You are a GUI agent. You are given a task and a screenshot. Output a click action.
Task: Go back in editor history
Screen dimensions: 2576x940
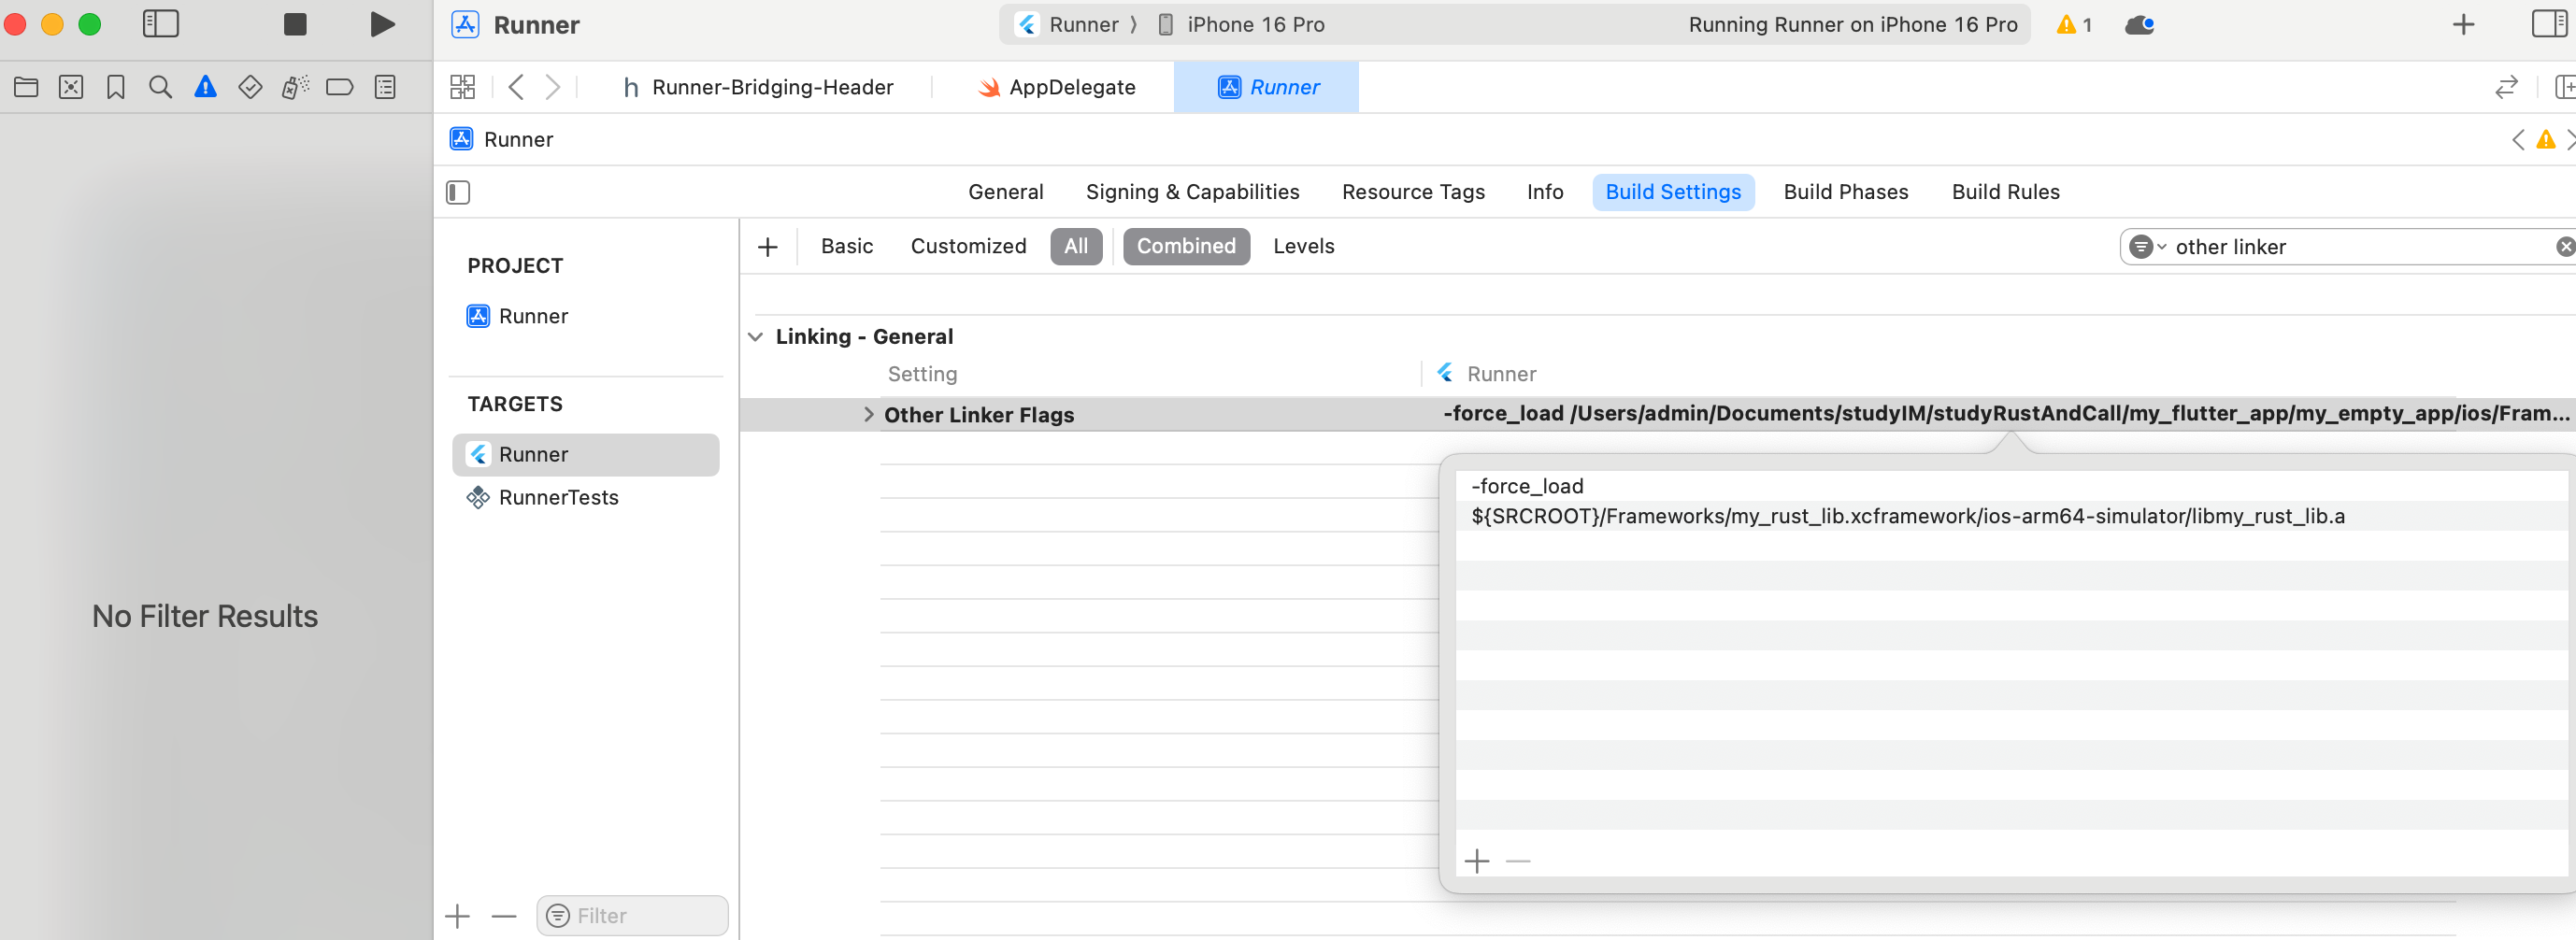(516, 87)
